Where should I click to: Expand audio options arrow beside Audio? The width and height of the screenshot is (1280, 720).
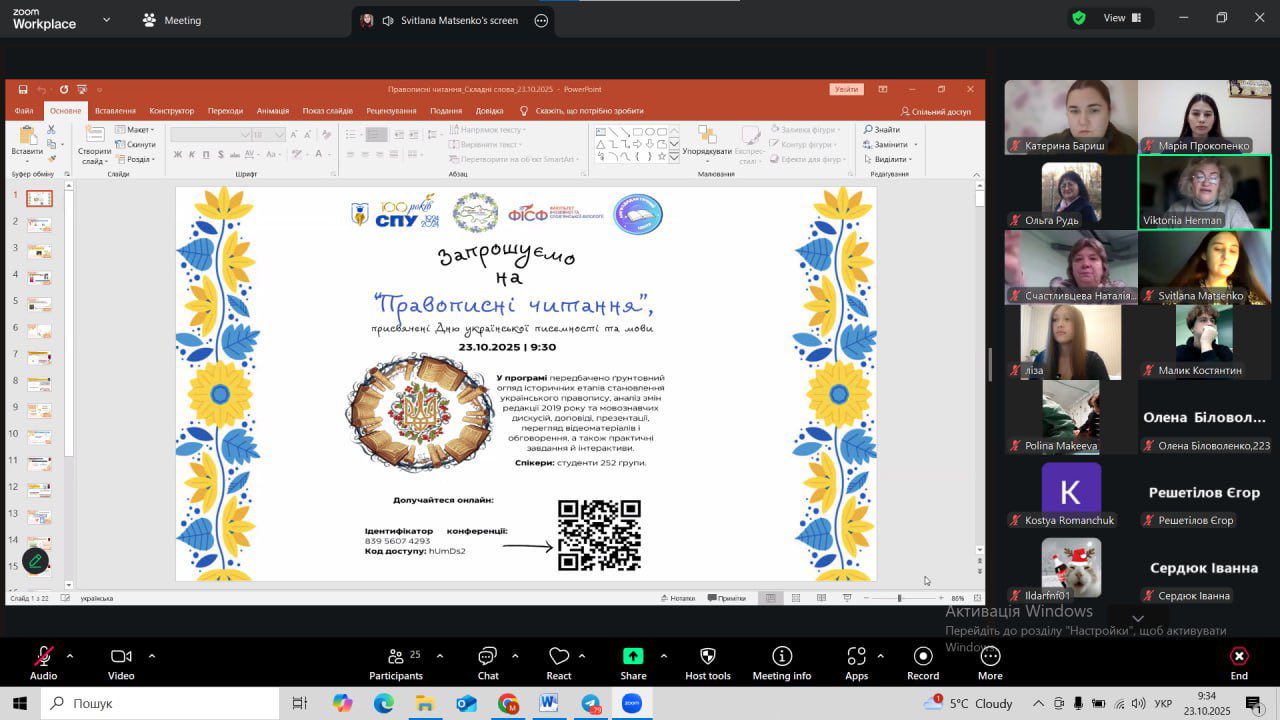coord(70,656)
